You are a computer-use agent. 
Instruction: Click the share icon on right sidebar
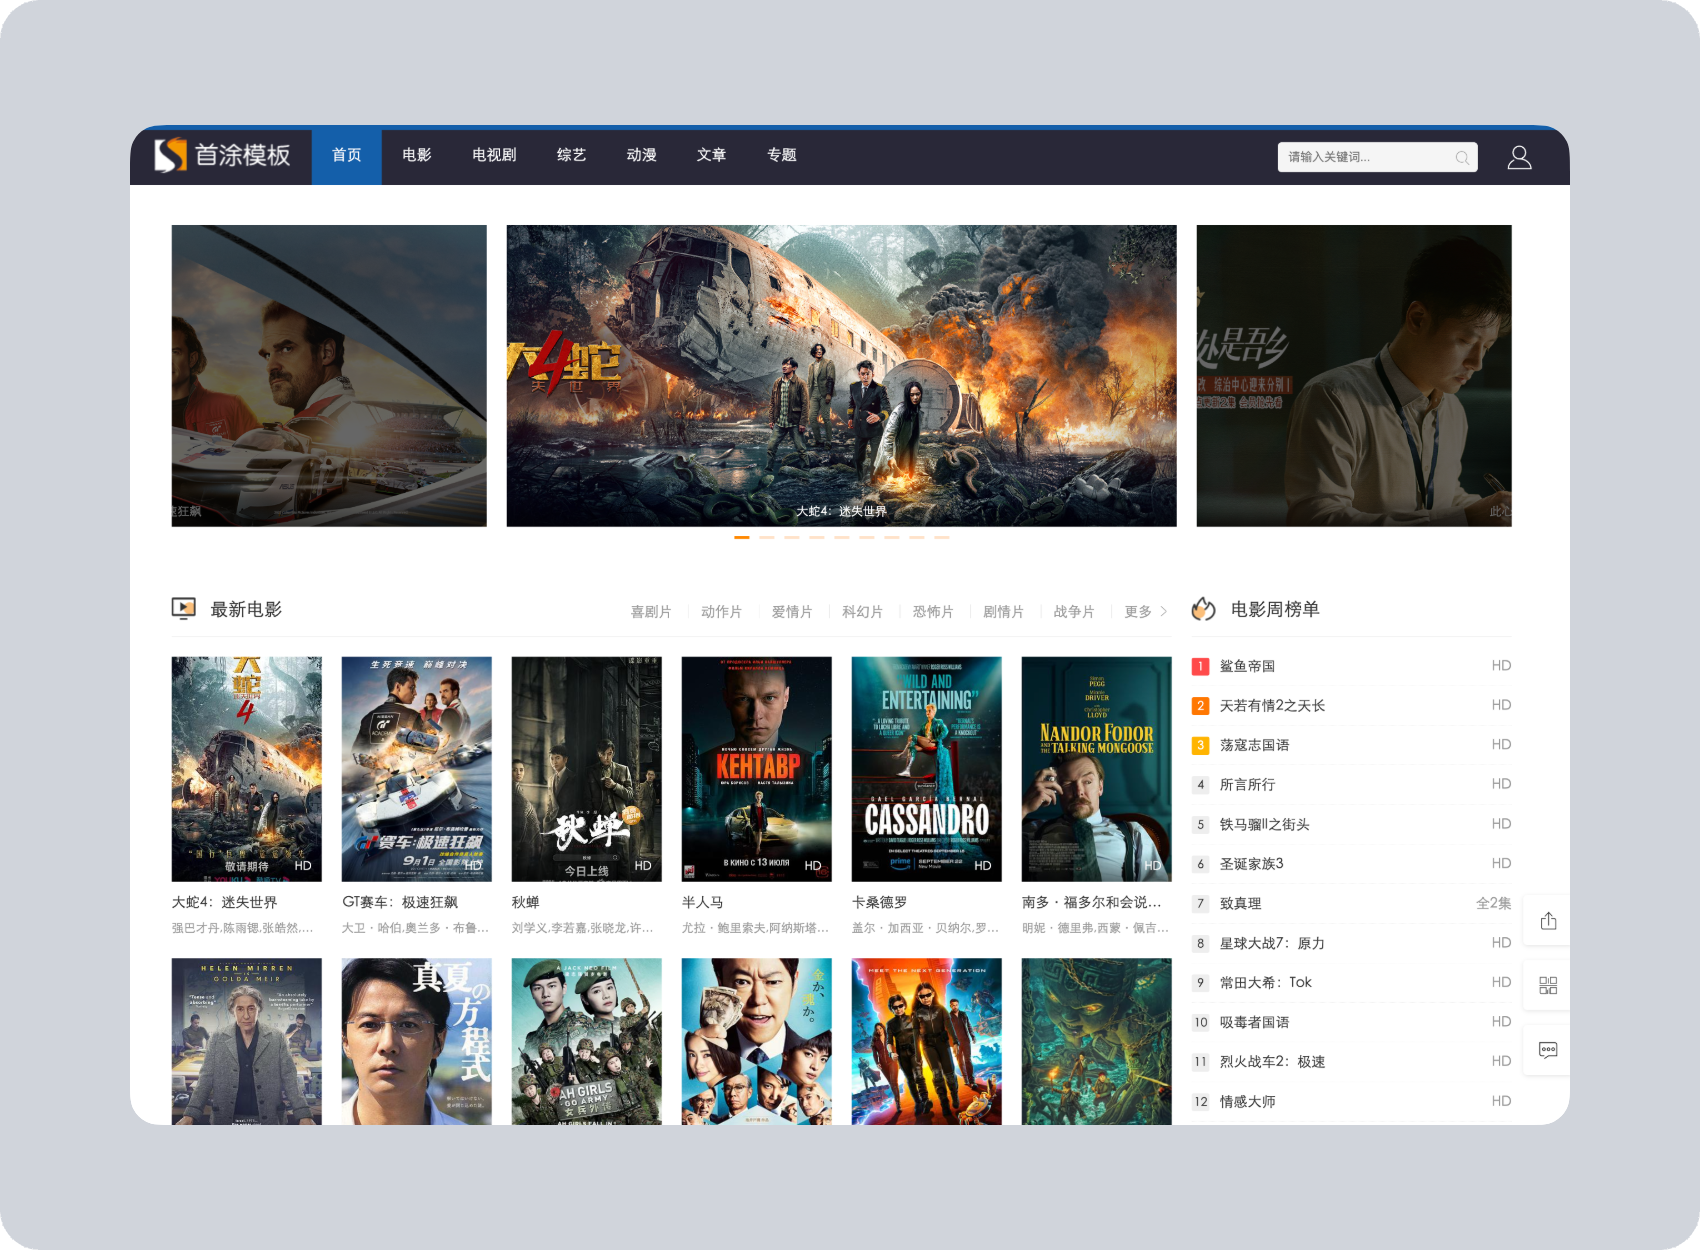pos(1548,921)
